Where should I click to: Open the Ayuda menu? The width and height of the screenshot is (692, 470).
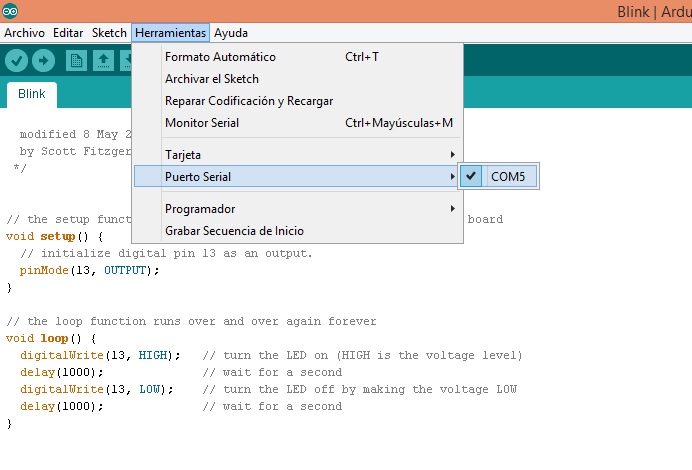tap(231, 33)
